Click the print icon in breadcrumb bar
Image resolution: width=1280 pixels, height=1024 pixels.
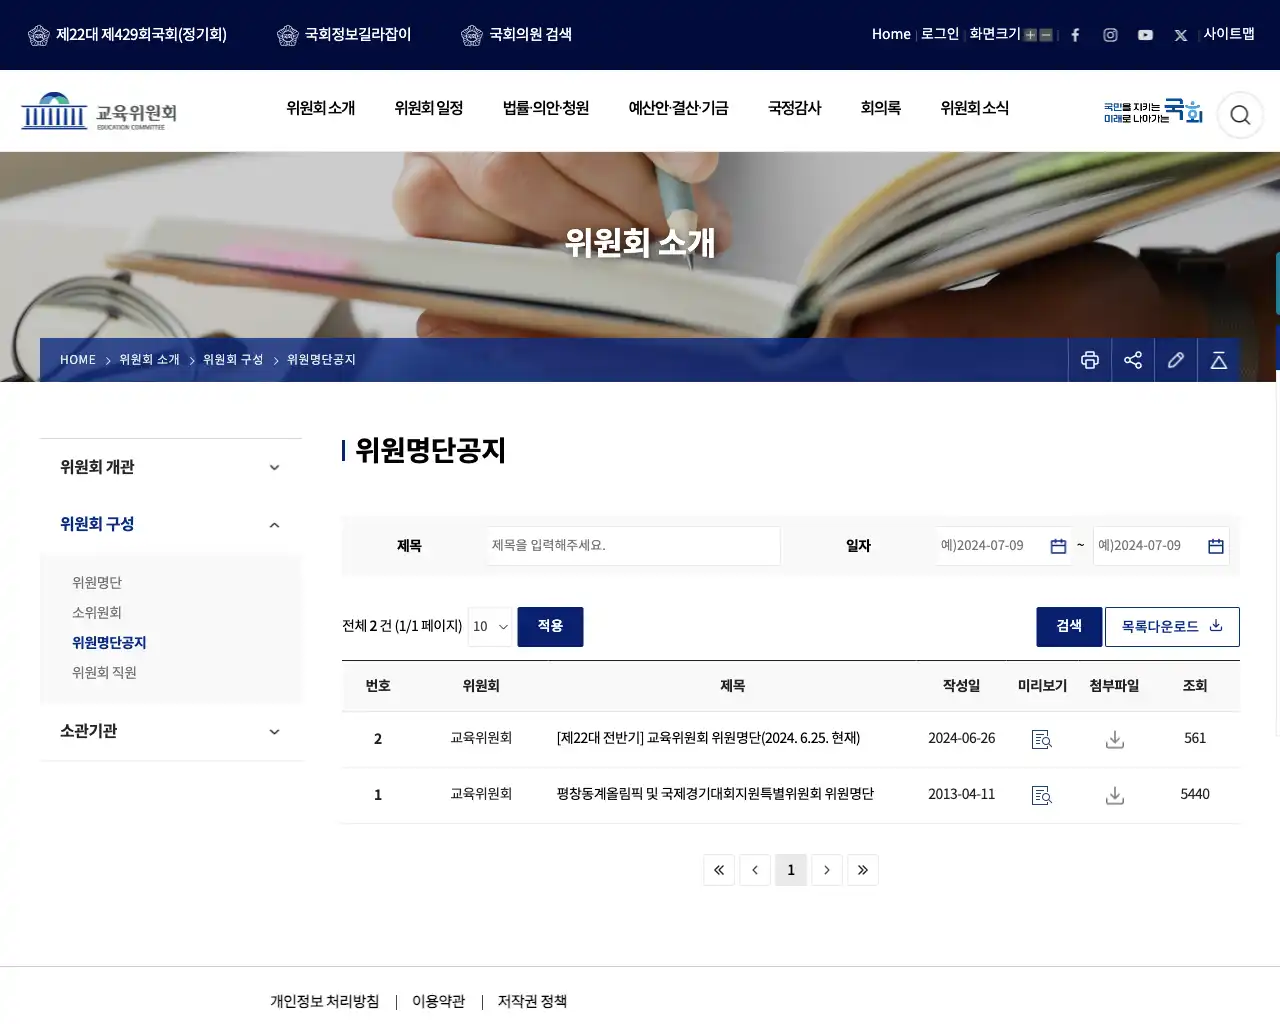(1090, 360)
